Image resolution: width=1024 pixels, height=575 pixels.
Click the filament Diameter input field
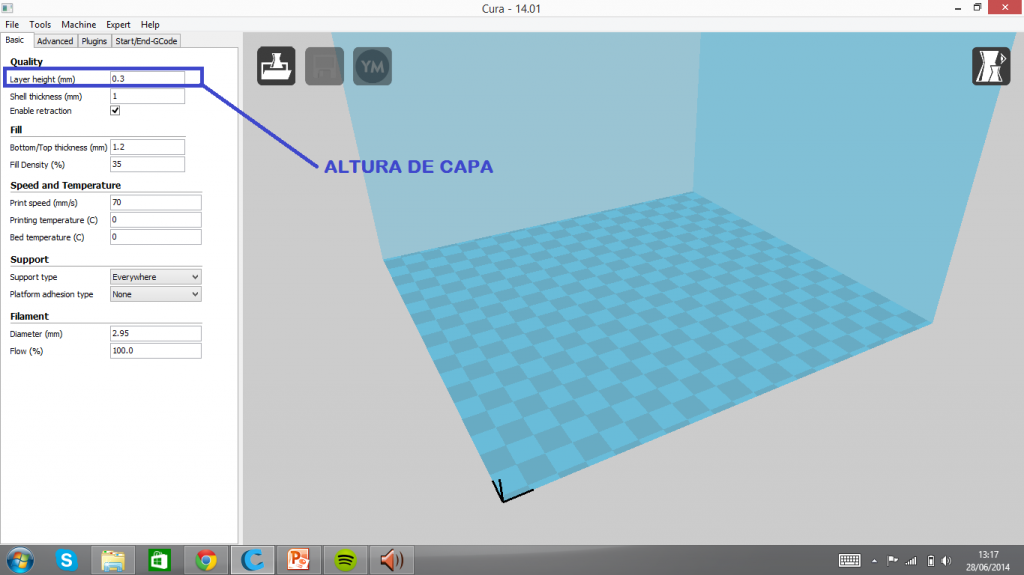coord(155,333)
